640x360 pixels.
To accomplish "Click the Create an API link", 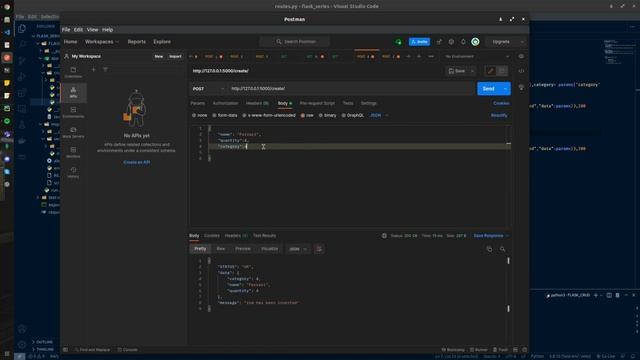I will coord(136,162).
